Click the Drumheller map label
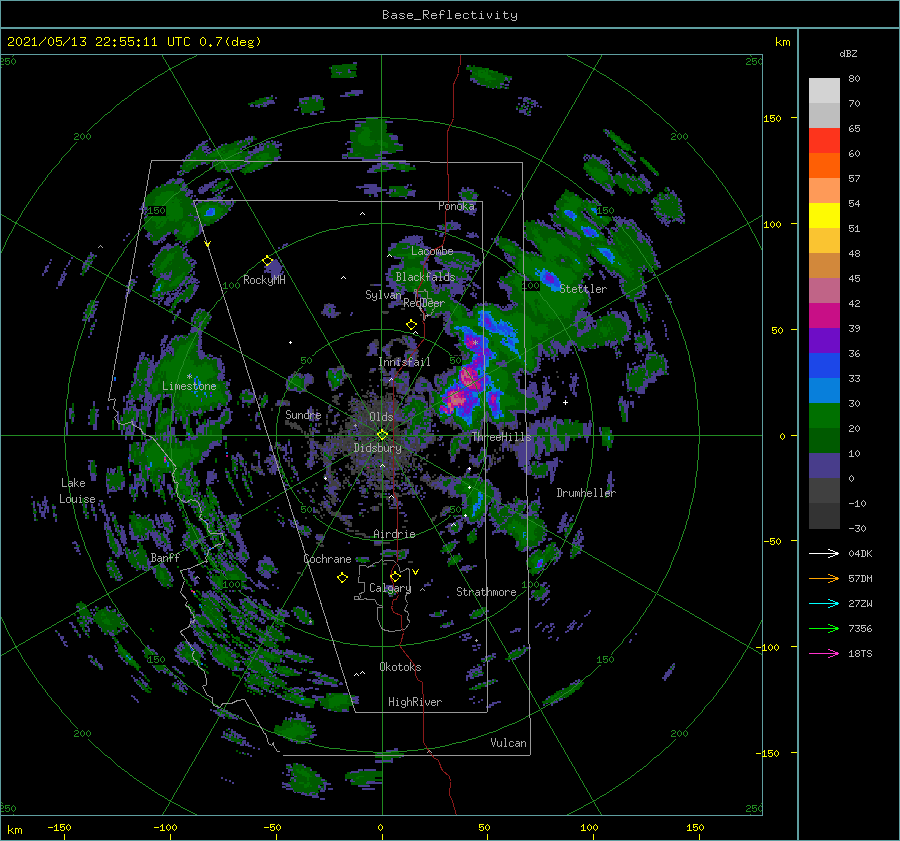This screenshot has height=841, width=900. pyautogui.click(x=586, y=493)
